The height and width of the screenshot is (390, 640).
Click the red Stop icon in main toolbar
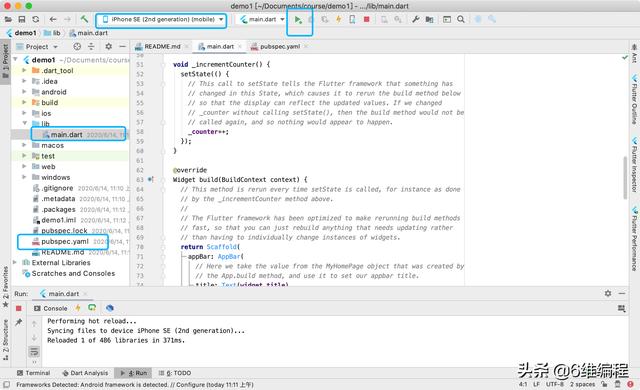[367, 19]
